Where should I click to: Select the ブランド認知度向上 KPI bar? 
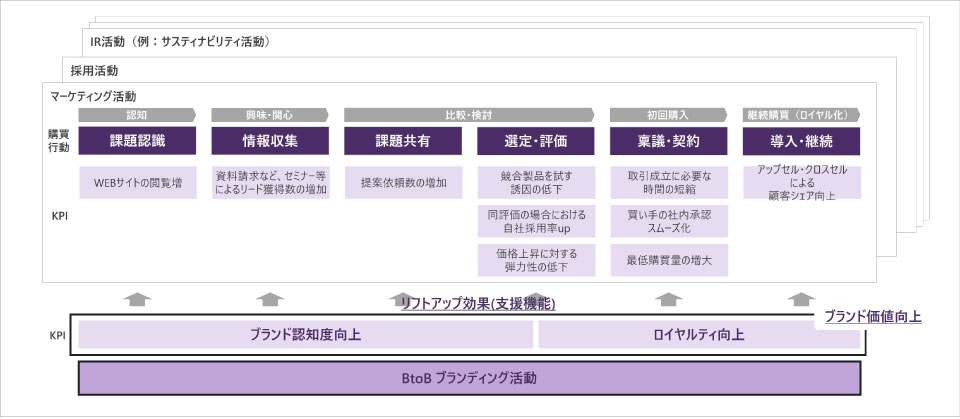(x=305, y=335)
